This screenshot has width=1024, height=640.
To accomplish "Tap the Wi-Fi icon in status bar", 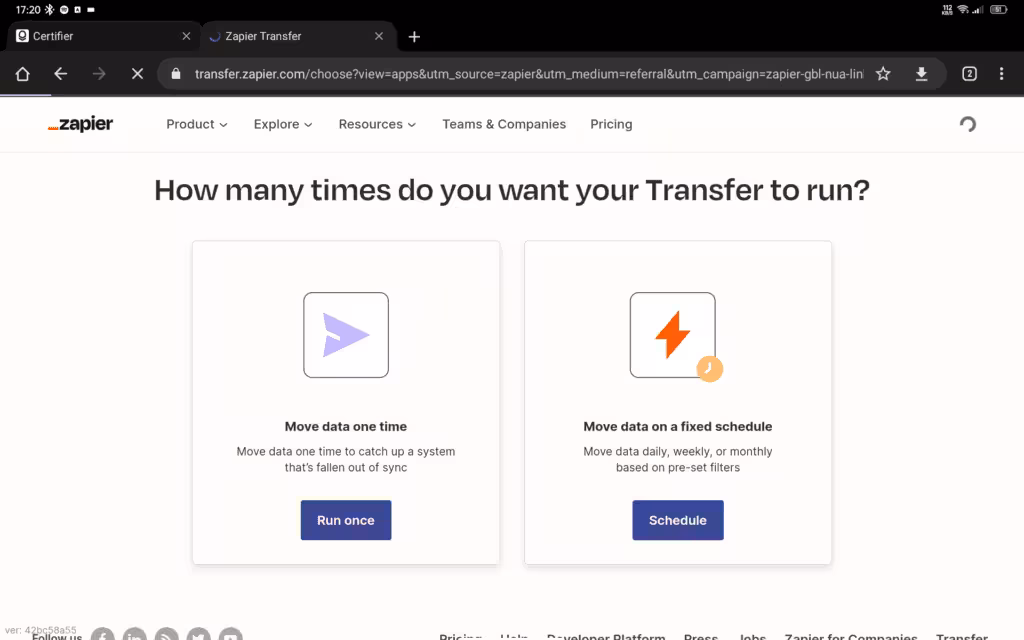I will pyautogui.click(x=963, y=10).
